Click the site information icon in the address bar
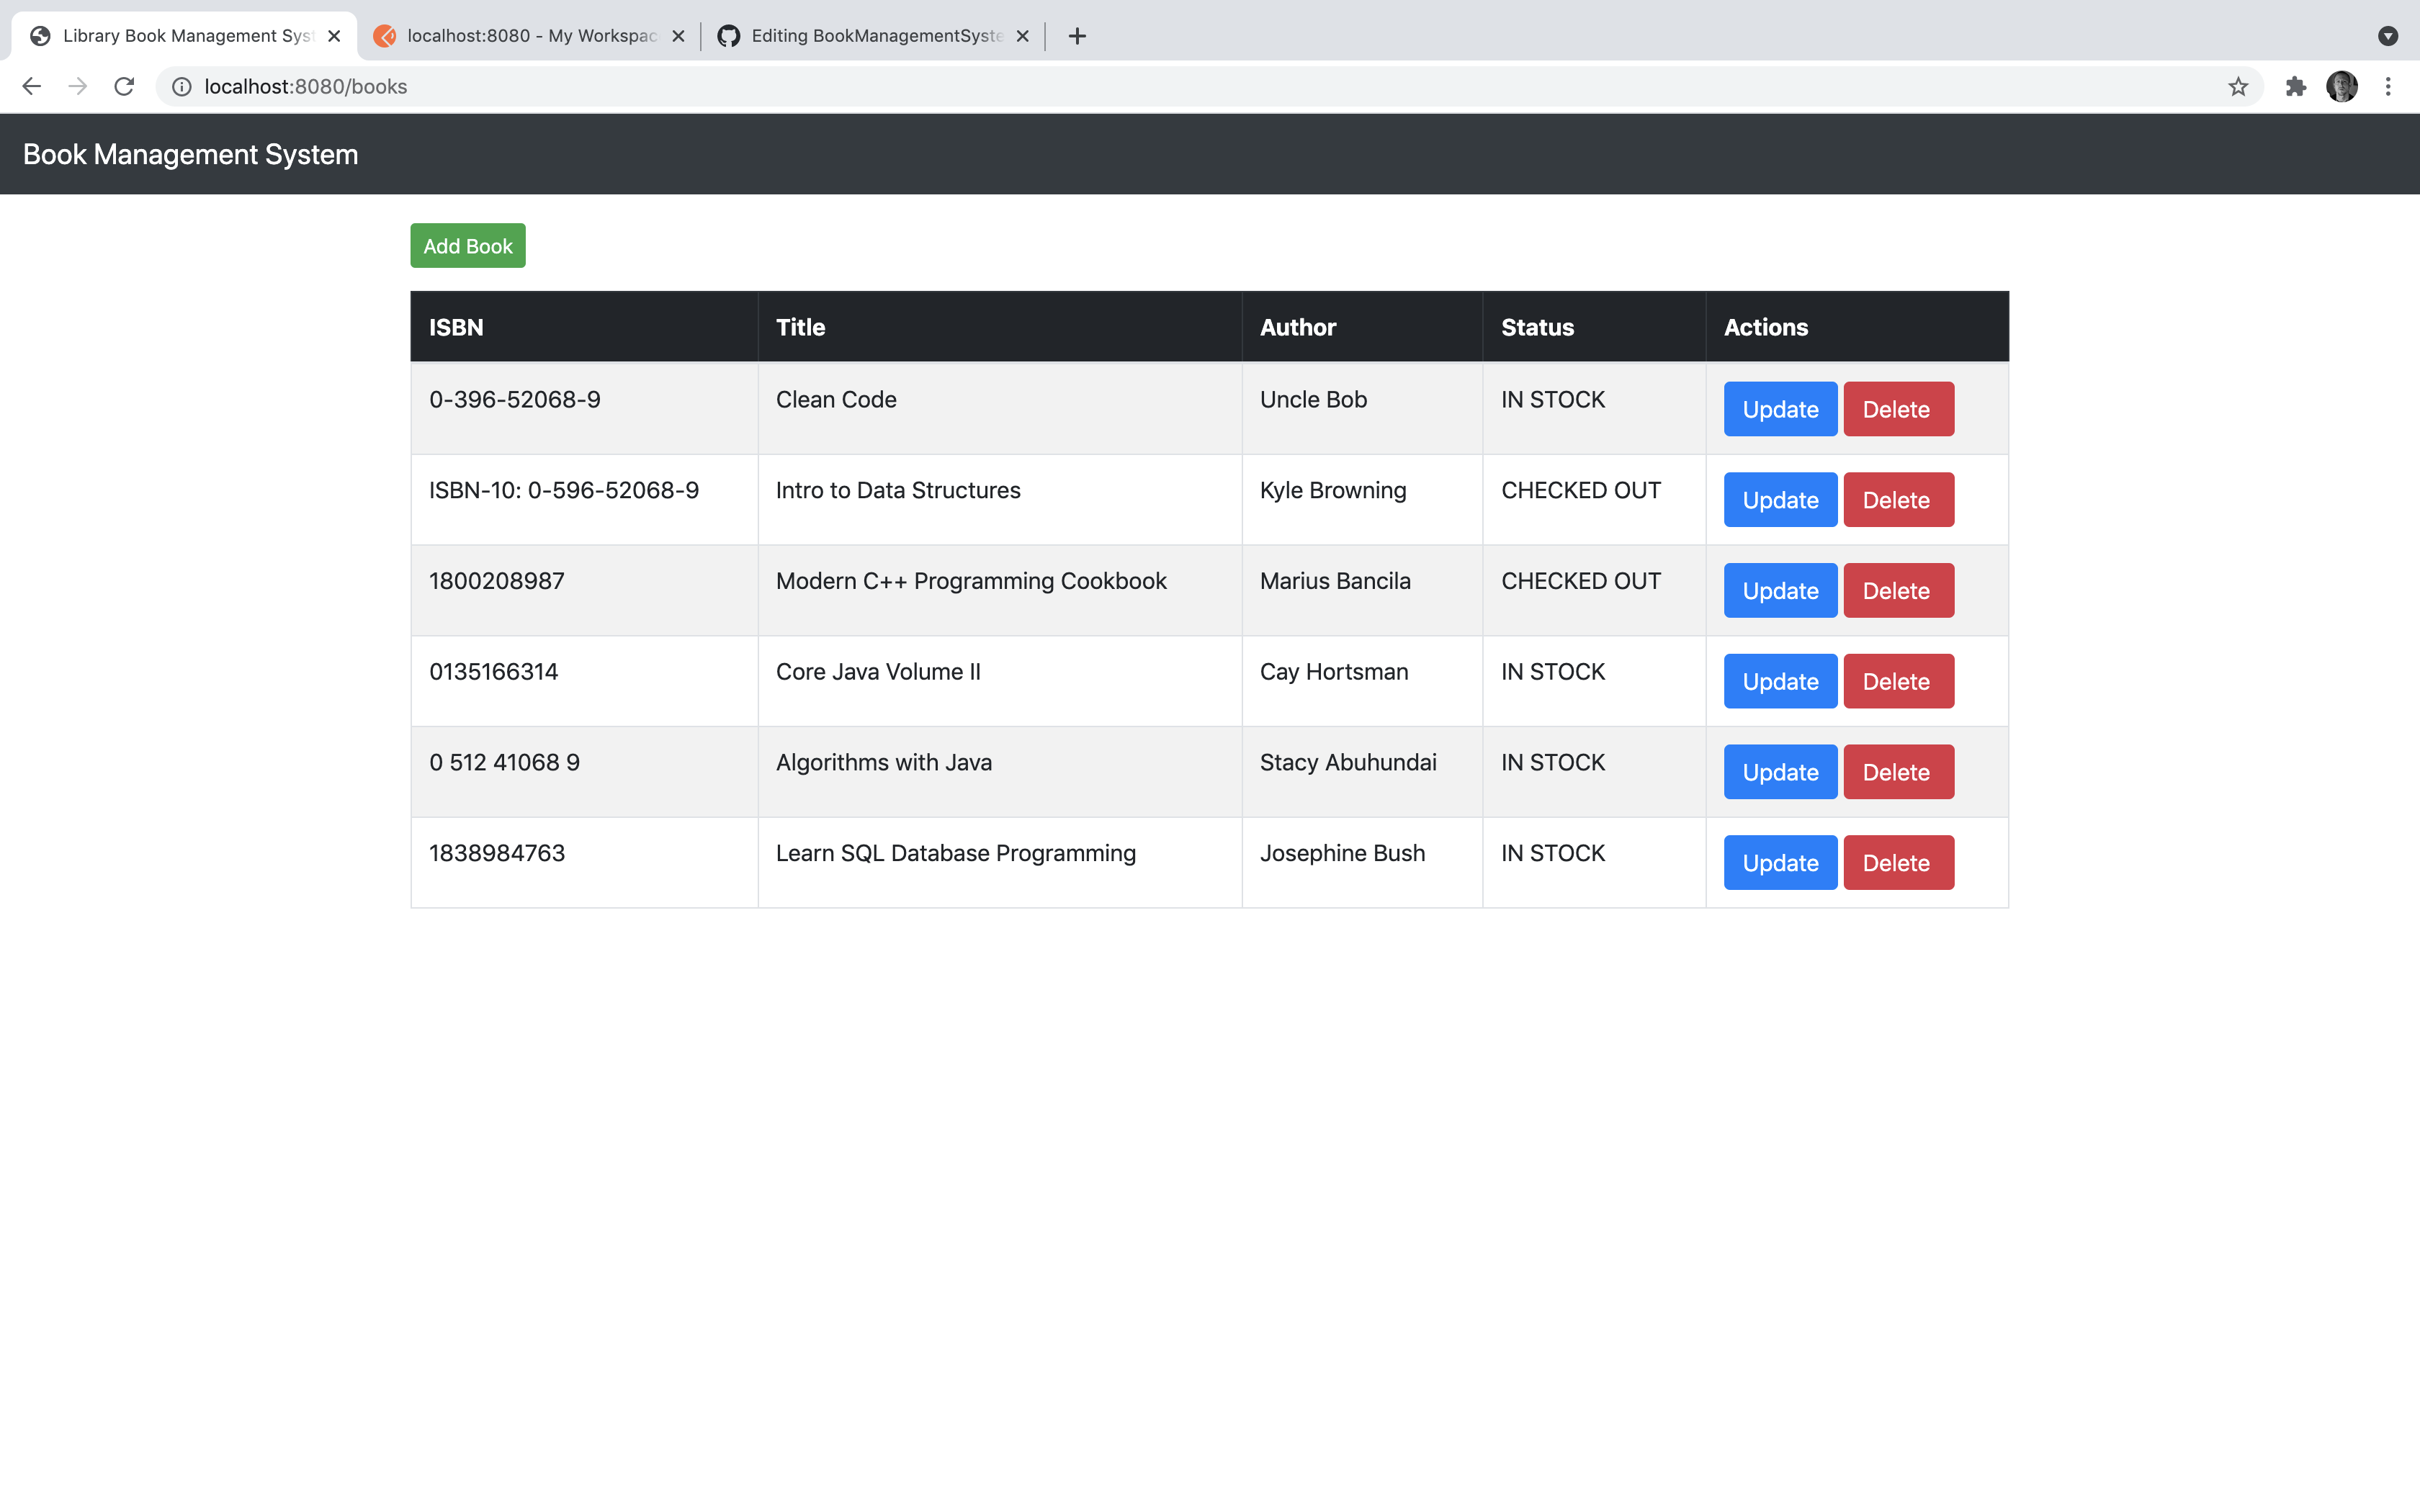The image size is (2420, 1512). pos(181,86)
